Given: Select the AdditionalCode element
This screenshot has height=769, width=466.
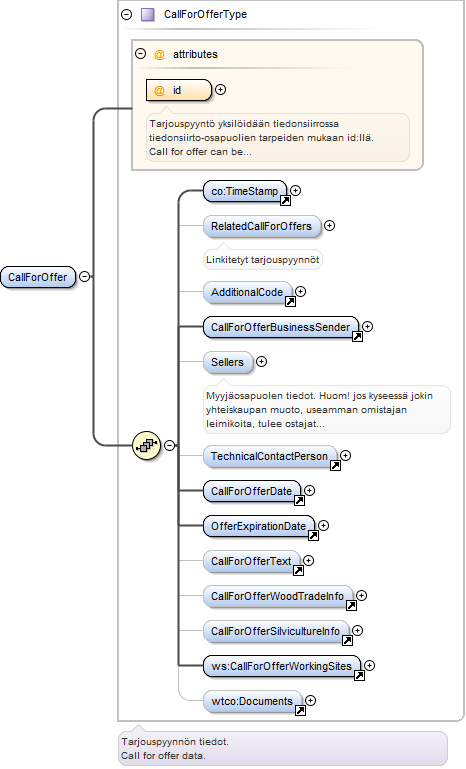Looking at the screenshot, I should point(247,292).
